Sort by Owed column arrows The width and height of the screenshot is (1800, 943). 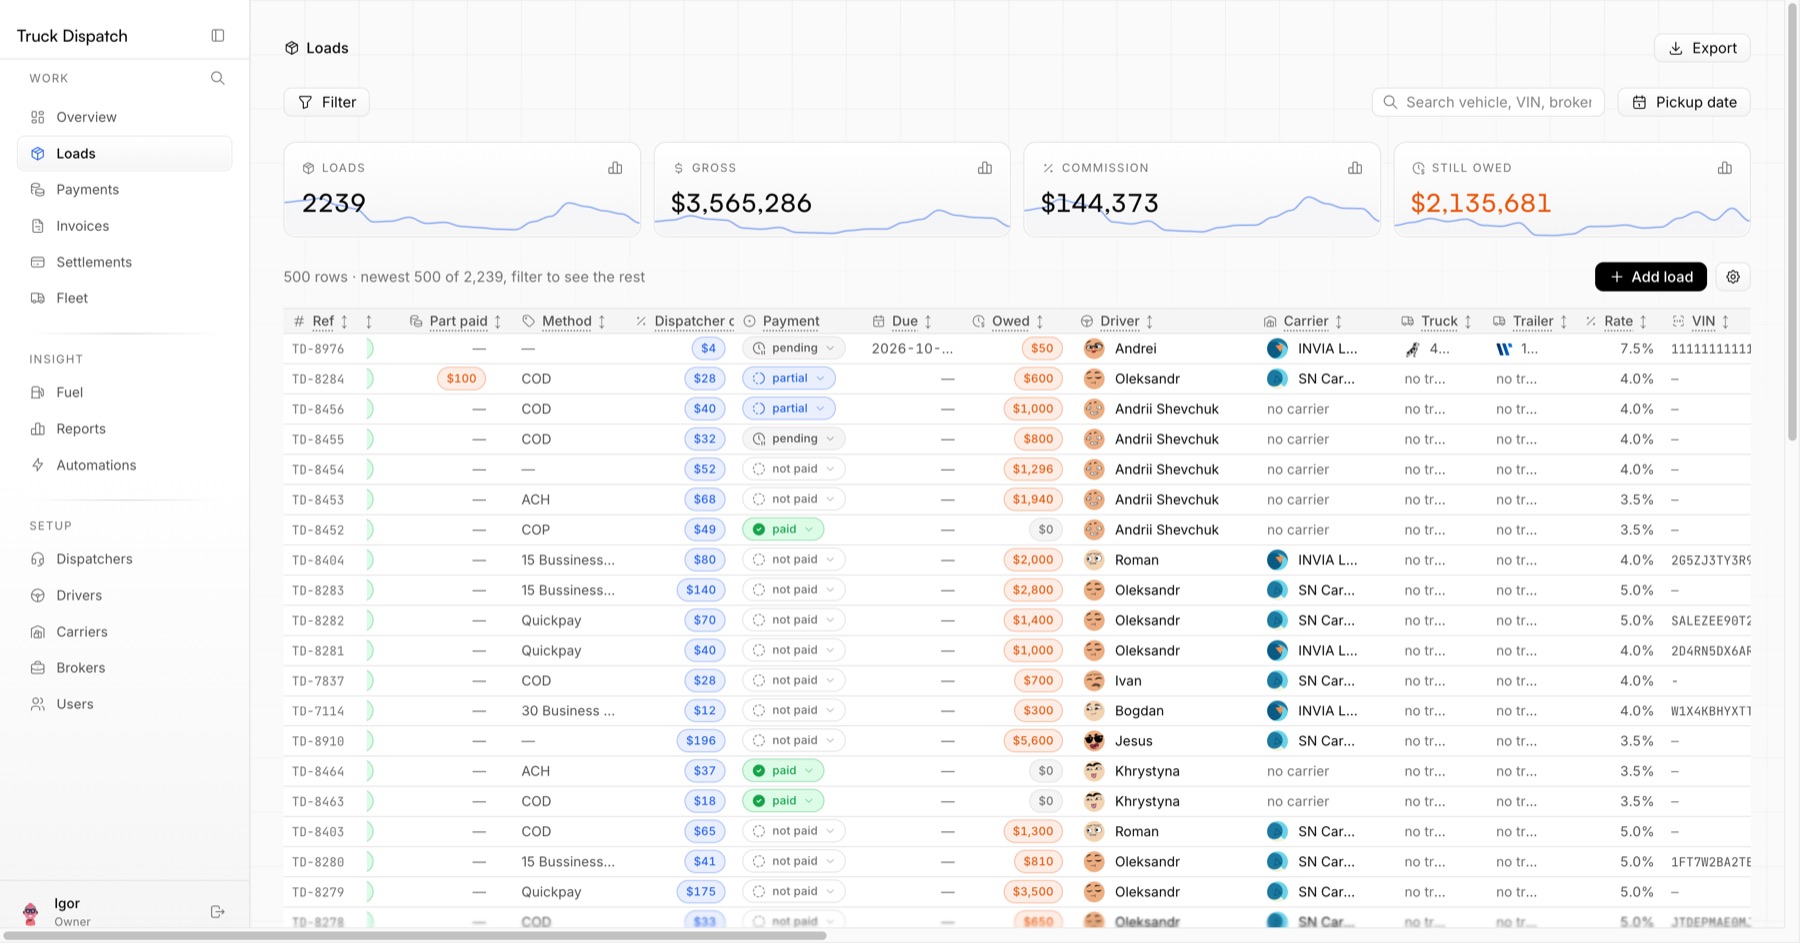click(1040, 321)
